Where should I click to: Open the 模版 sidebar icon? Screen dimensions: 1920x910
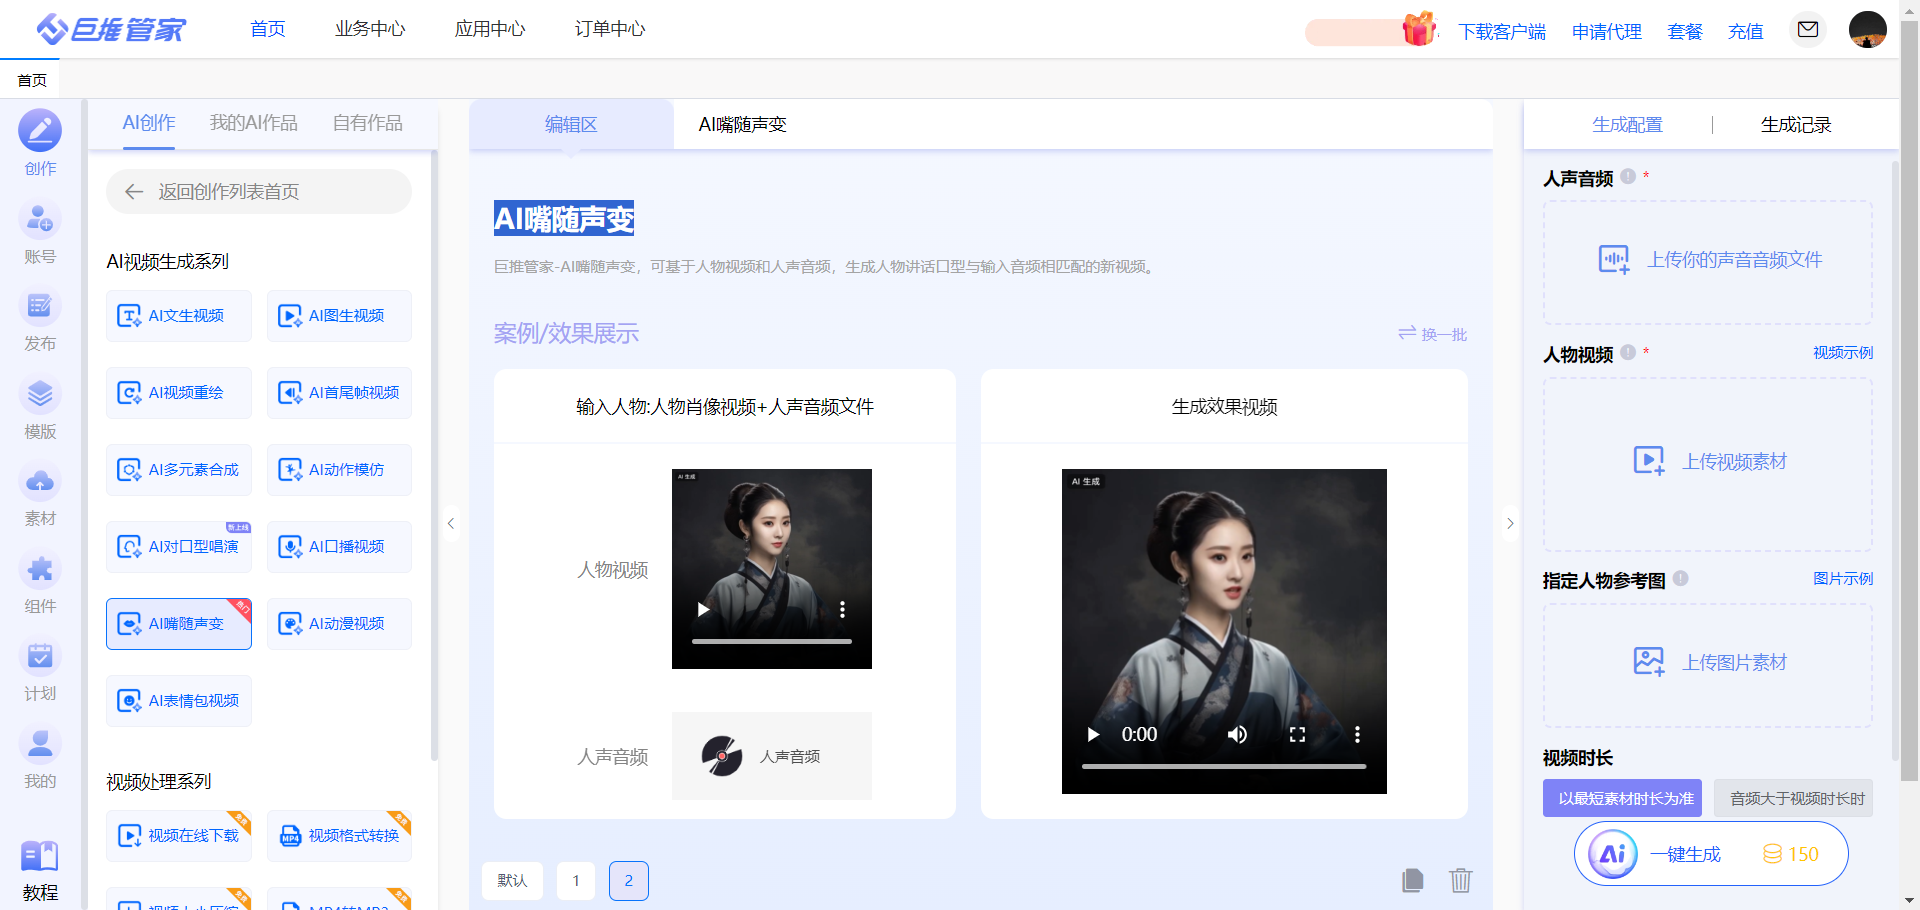(40, 394)
